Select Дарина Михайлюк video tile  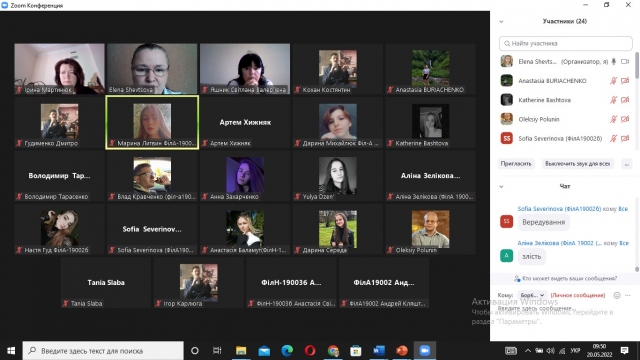pyautogui.click(x=338, y=122)
